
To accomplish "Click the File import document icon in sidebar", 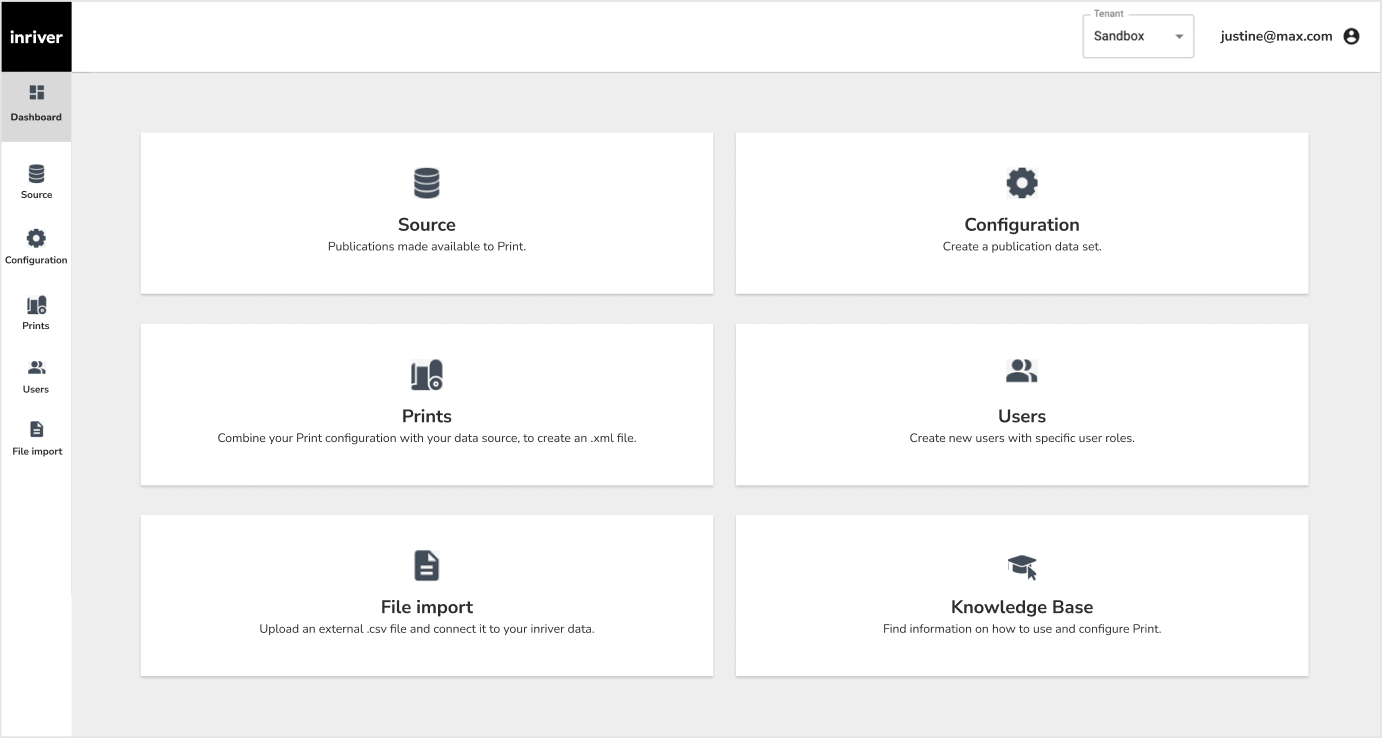I will 37,429.
